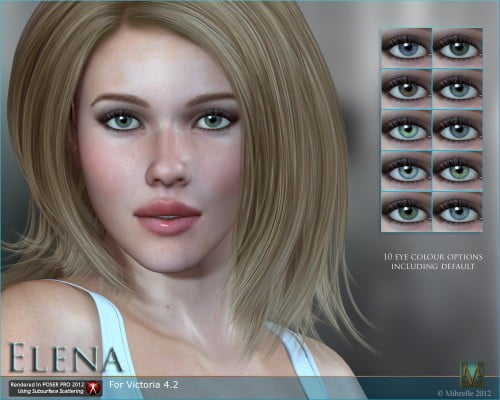Choose the hazel-brown eye thumbnail, second row left
The width and height of the screenshot is (500, 400).
click(x=406, y=89)
